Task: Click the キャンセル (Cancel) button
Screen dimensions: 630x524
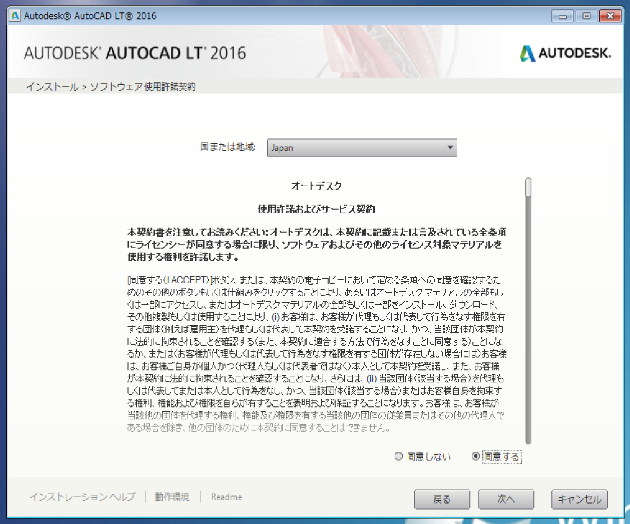Action: click(579, 499)
